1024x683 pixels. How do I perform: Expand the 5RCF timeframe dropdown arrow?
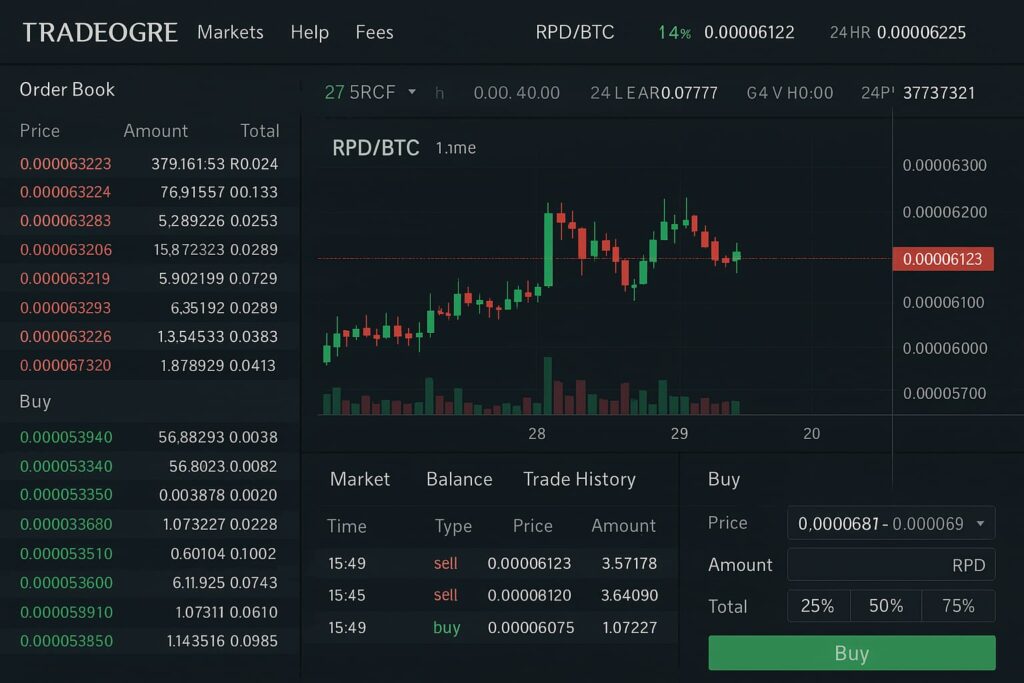(411, 92)
